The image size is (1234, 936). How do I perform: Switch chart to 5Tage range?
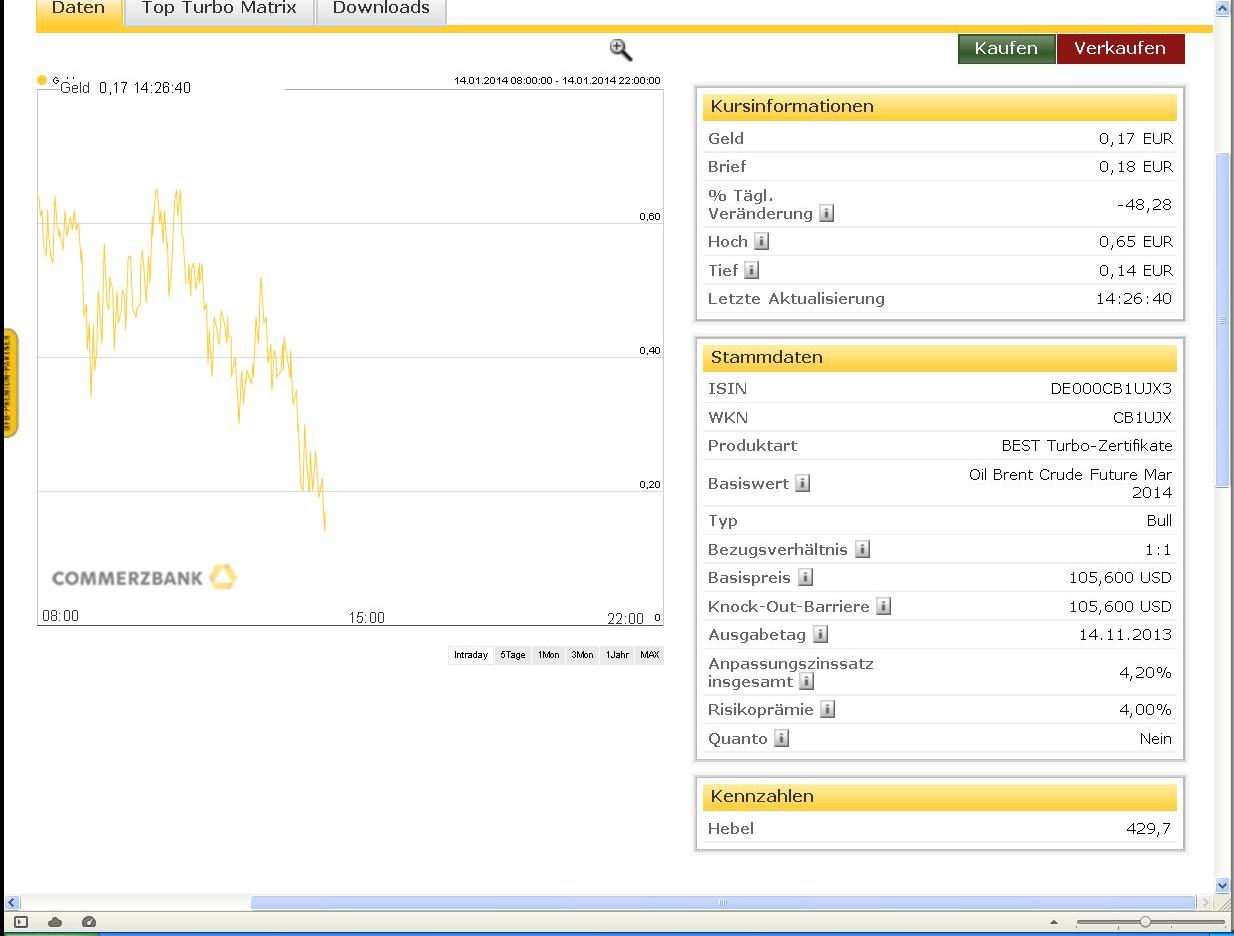click(513, 655)
